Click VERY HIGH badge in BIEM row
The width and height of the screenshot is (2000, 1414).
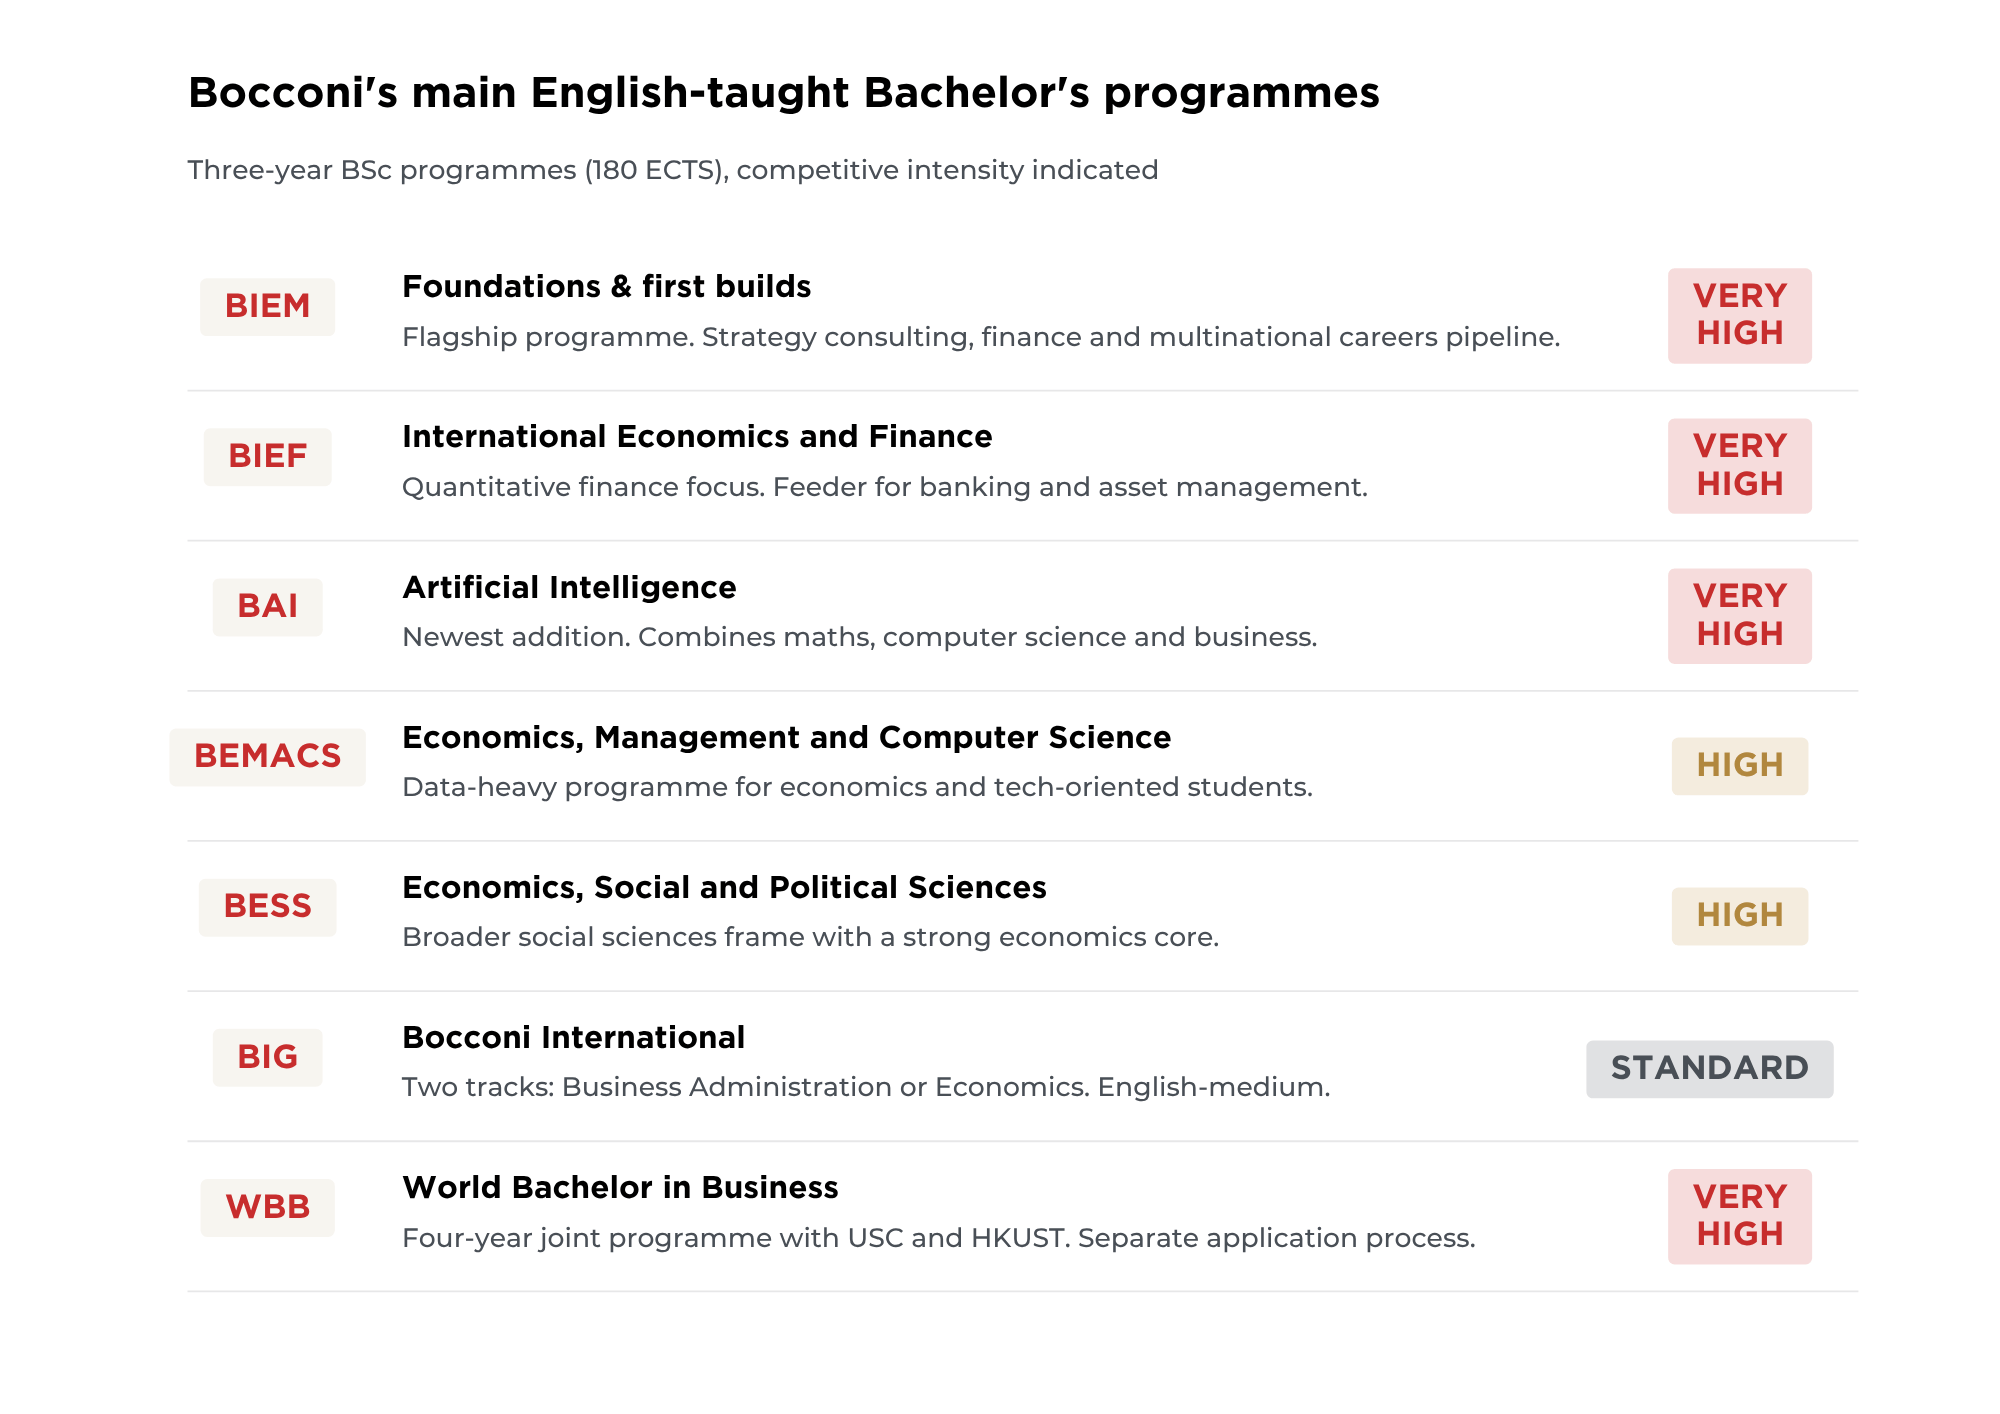[x=1739, y=316]
